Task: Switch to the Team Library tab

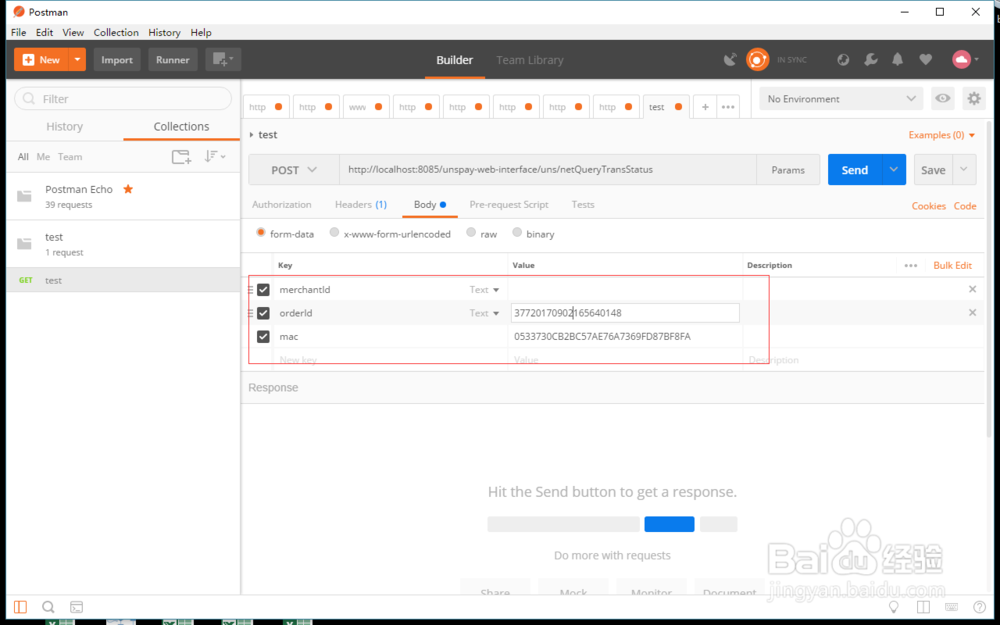Action: coord(530,60)
